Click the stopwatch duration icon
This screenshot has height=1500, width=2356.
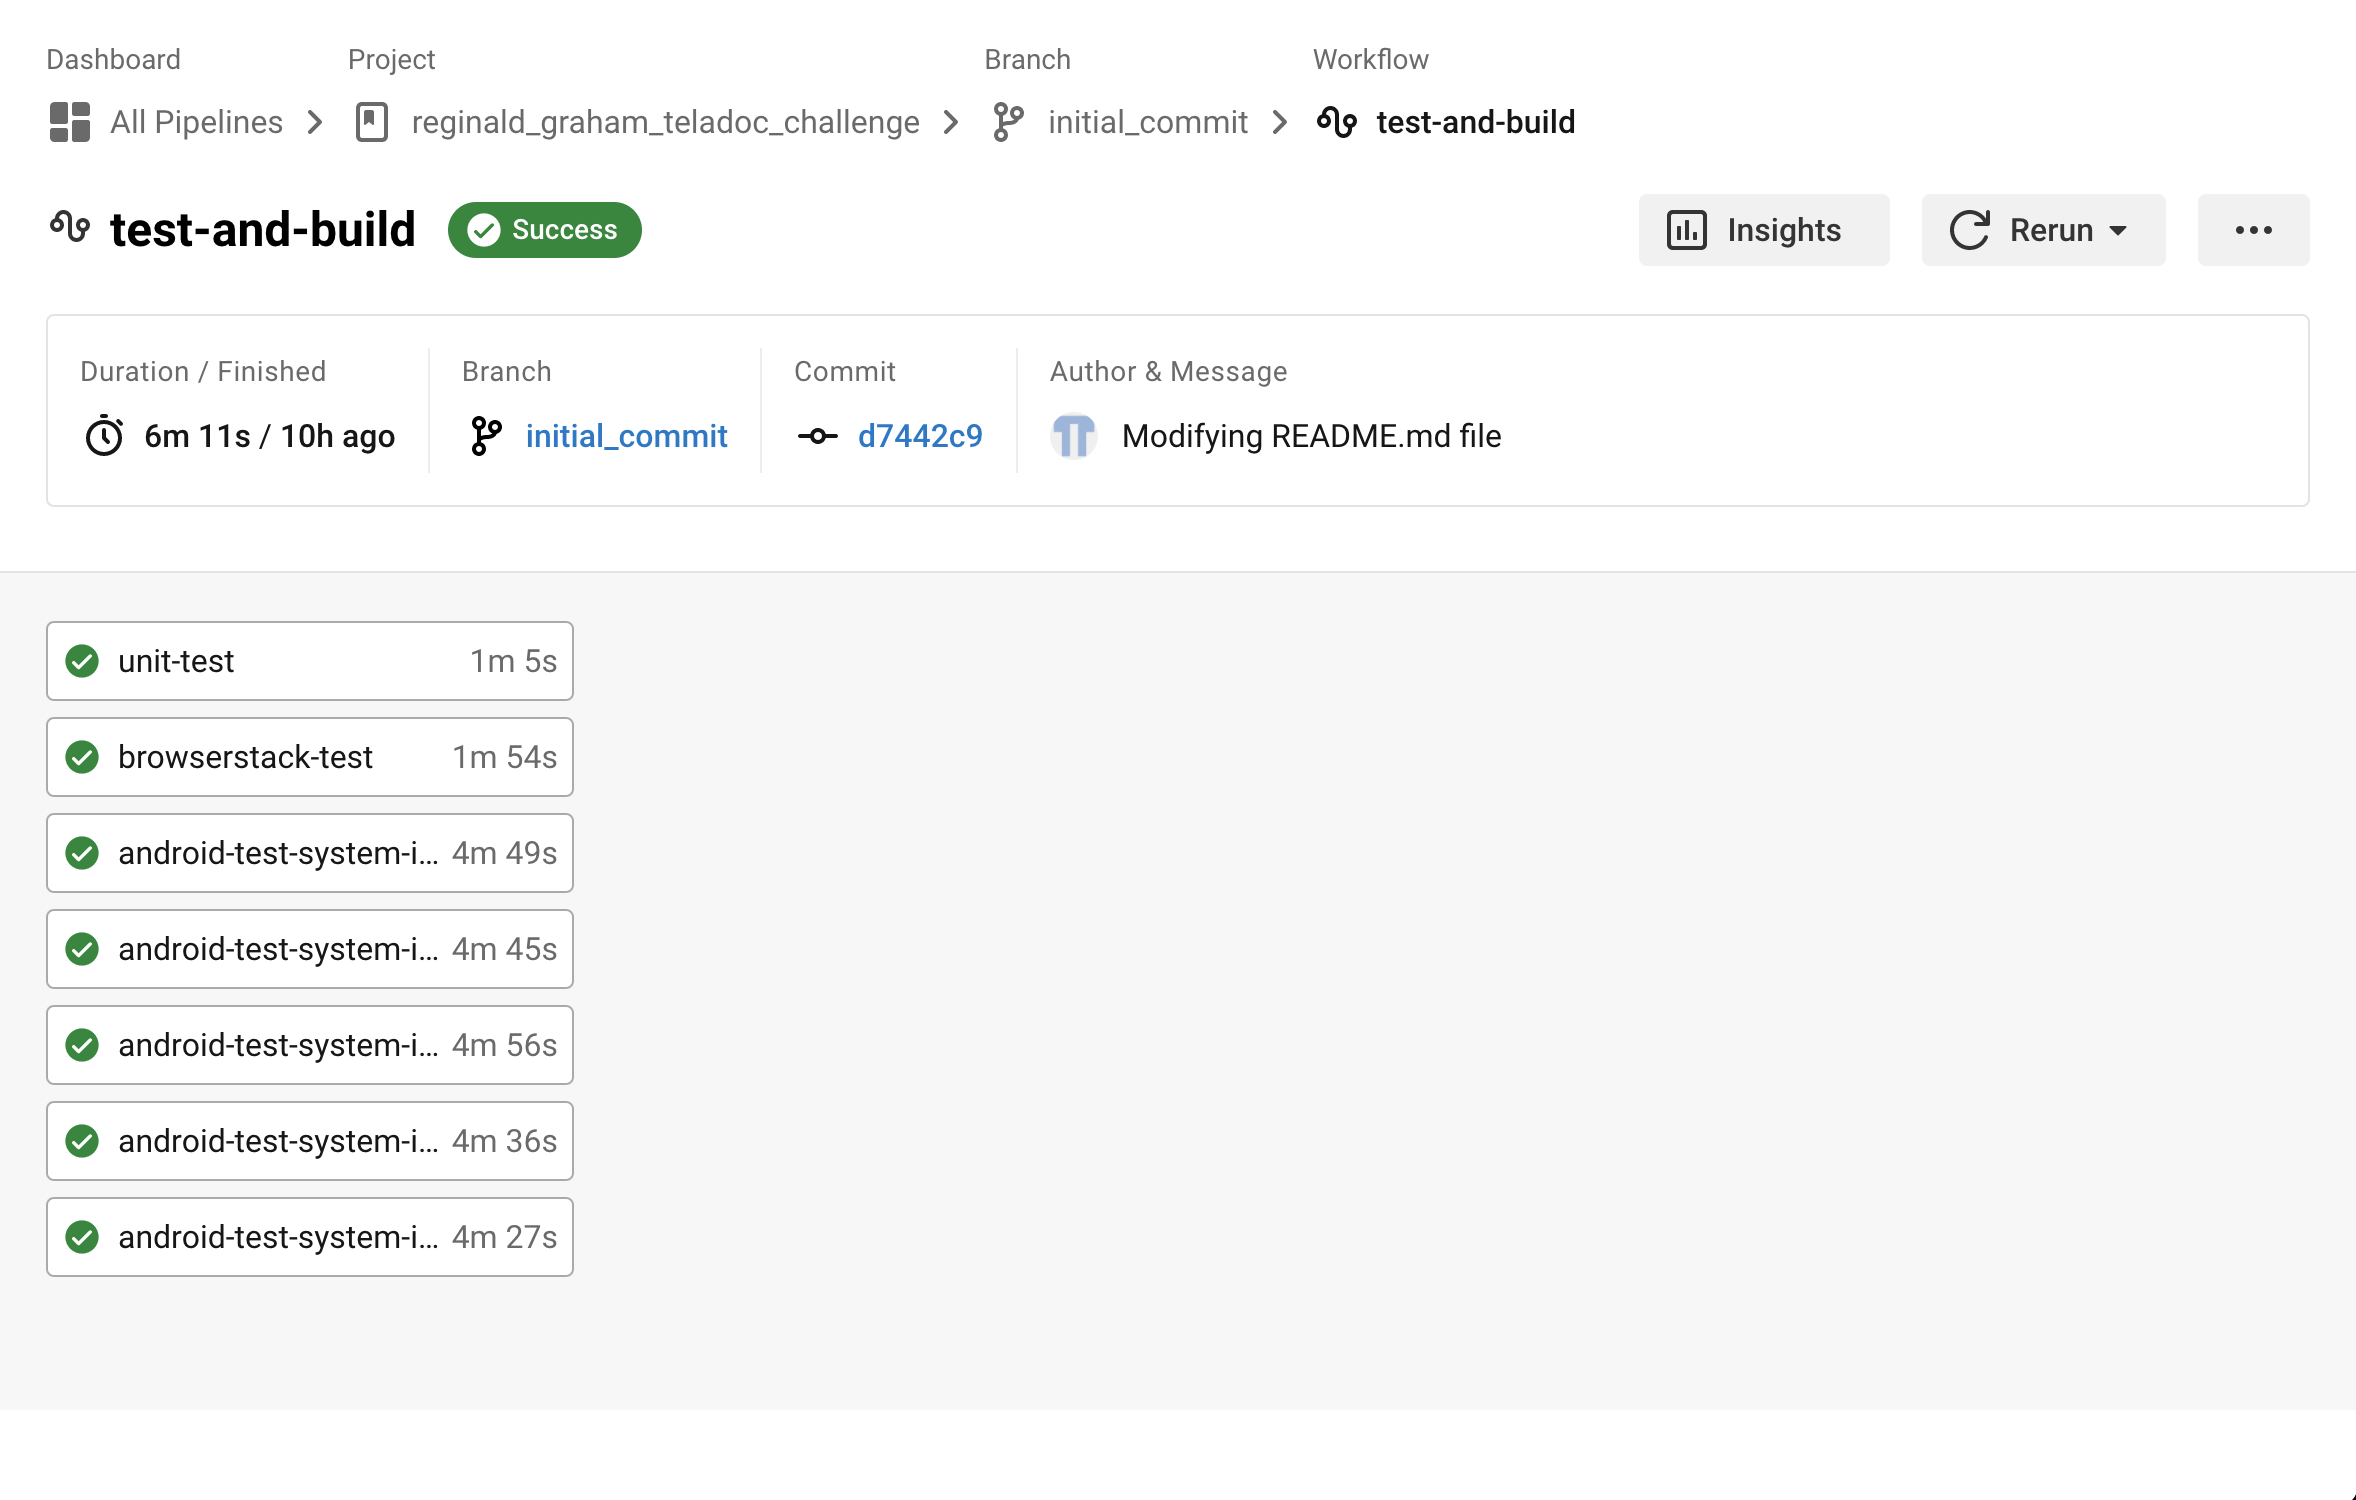point(104,436)
